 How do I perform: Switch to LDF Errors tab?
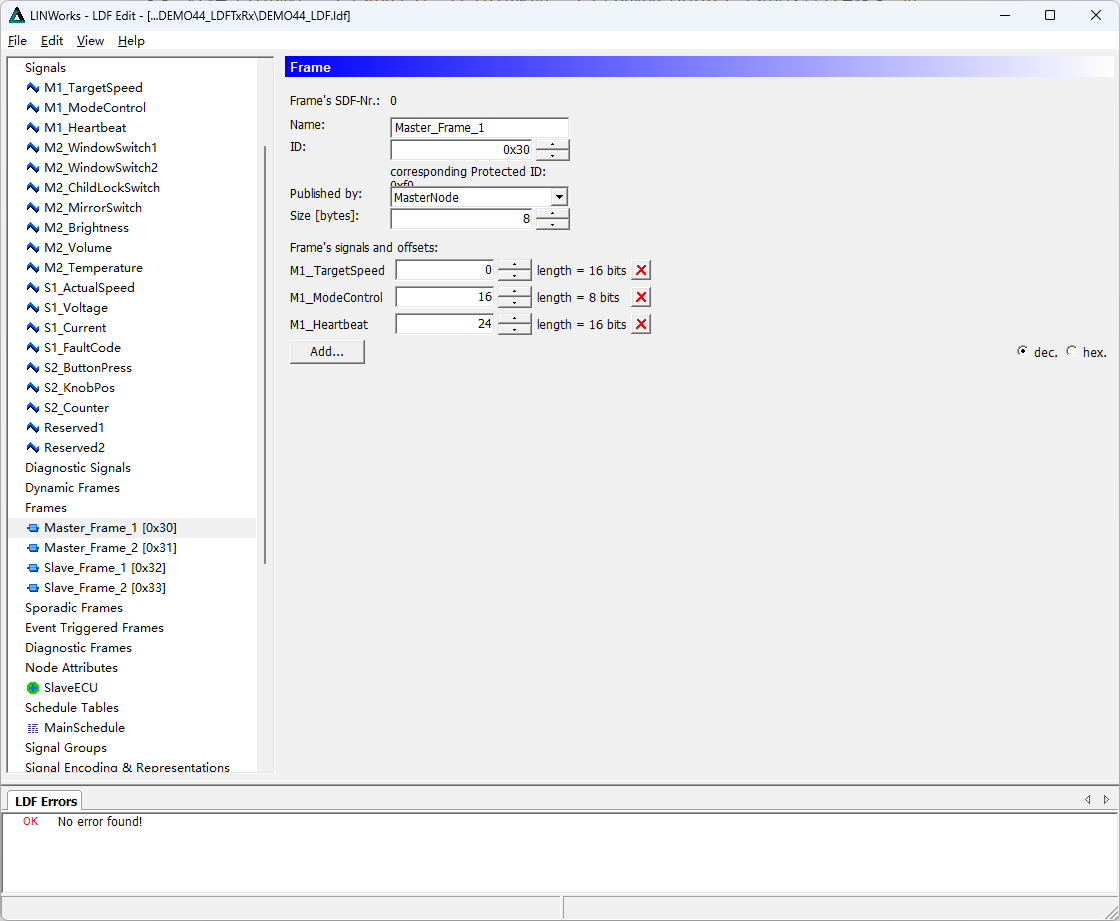[x=45, y=801]
